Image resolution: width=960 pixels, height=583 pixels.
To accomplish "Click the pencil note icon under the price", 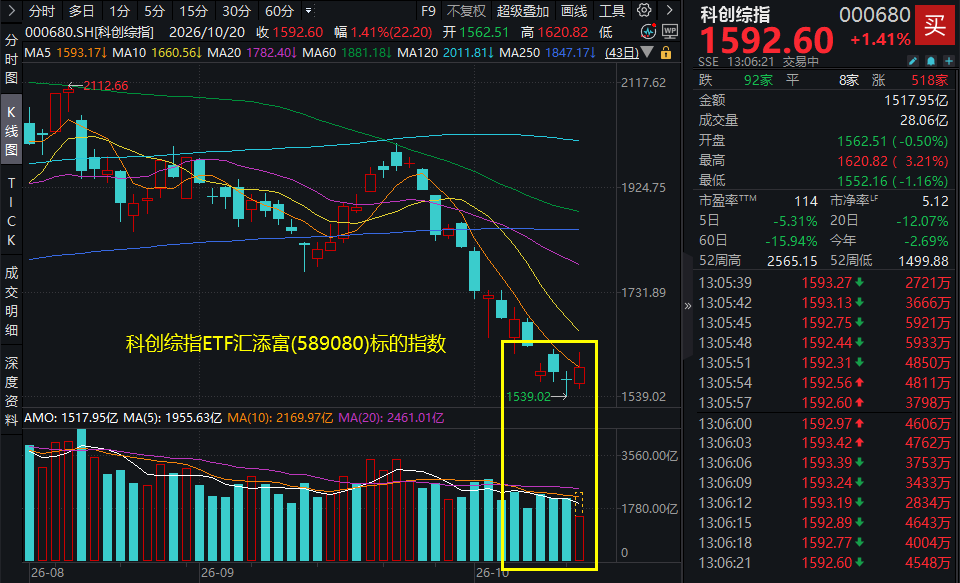I will (x=913, y=61).
